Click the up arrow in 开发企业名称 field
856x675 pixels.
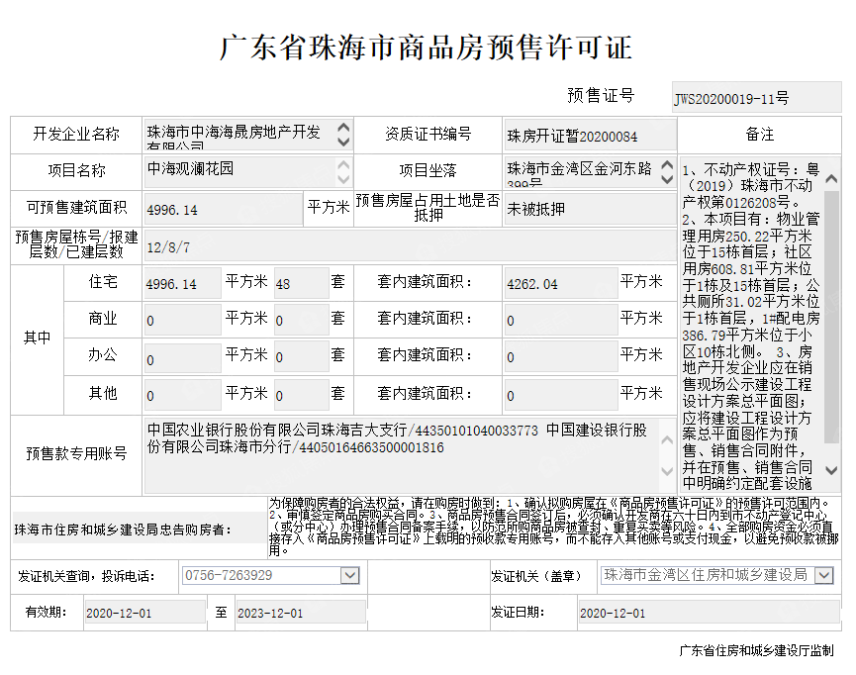tap(343, 128)
